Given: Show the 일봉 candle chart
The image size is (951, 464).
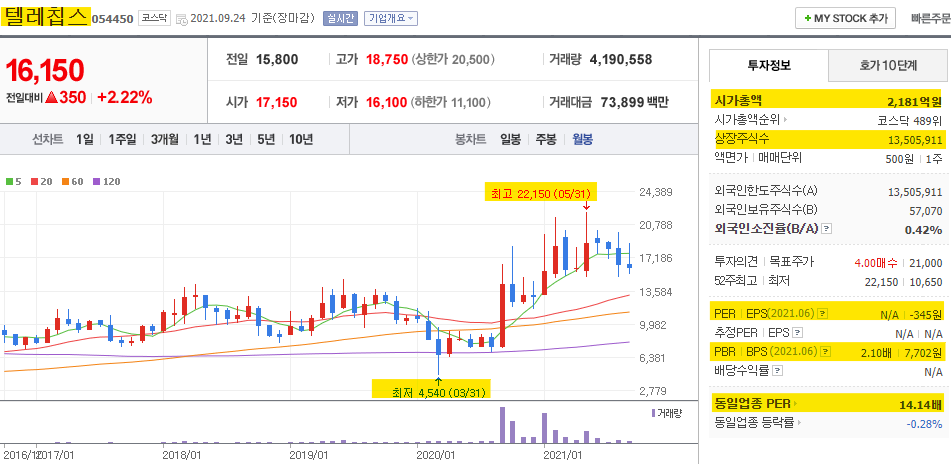Looking at the screenshot, I should (x=510, y=140).
